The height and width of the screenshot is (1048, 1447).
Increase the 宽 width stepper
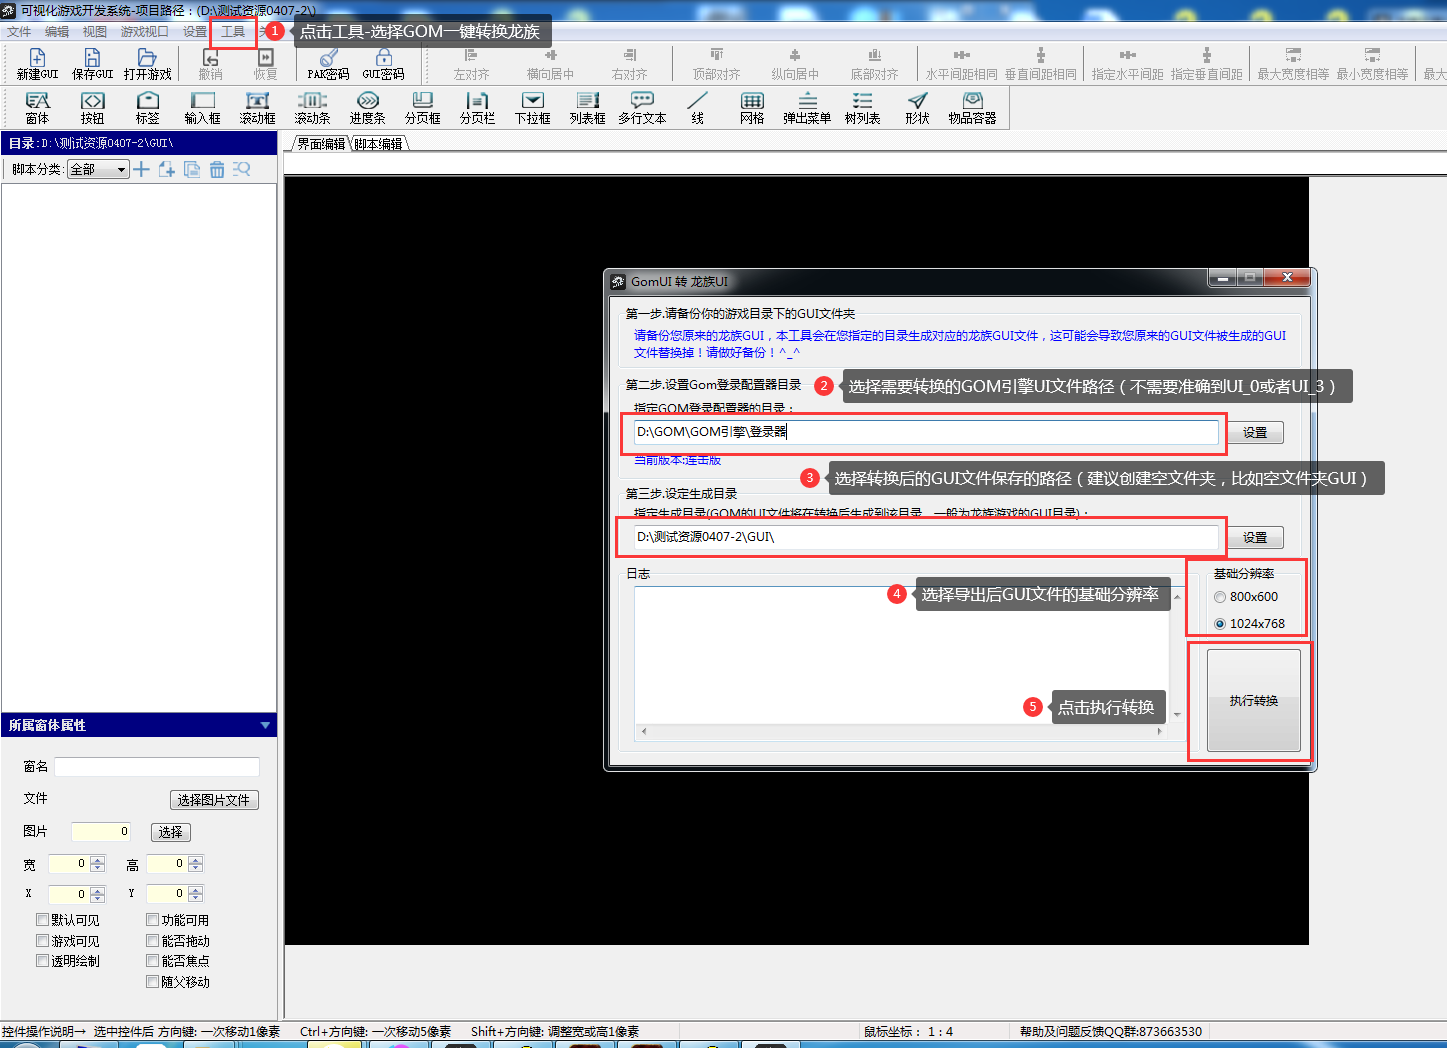(x=97, y=860)
